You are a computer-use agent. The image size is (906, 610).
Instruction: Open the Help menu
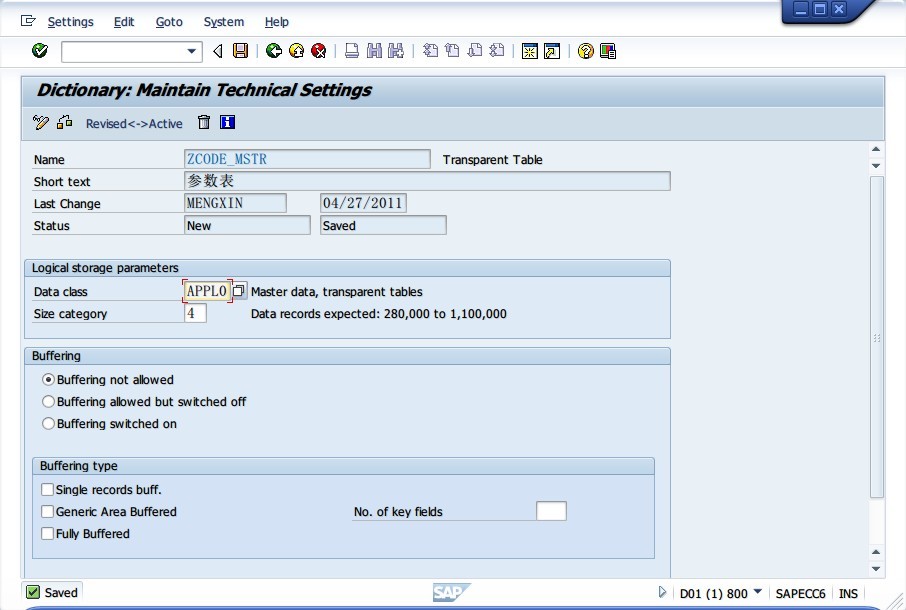coord(276,22)
